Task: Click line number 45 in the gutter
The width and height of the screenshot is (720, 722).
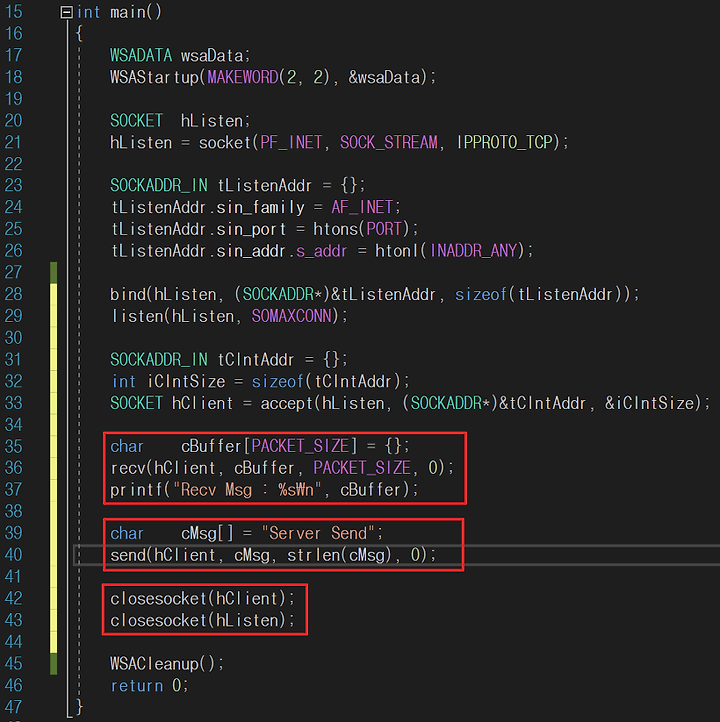Action: click(x=13, y=664)
